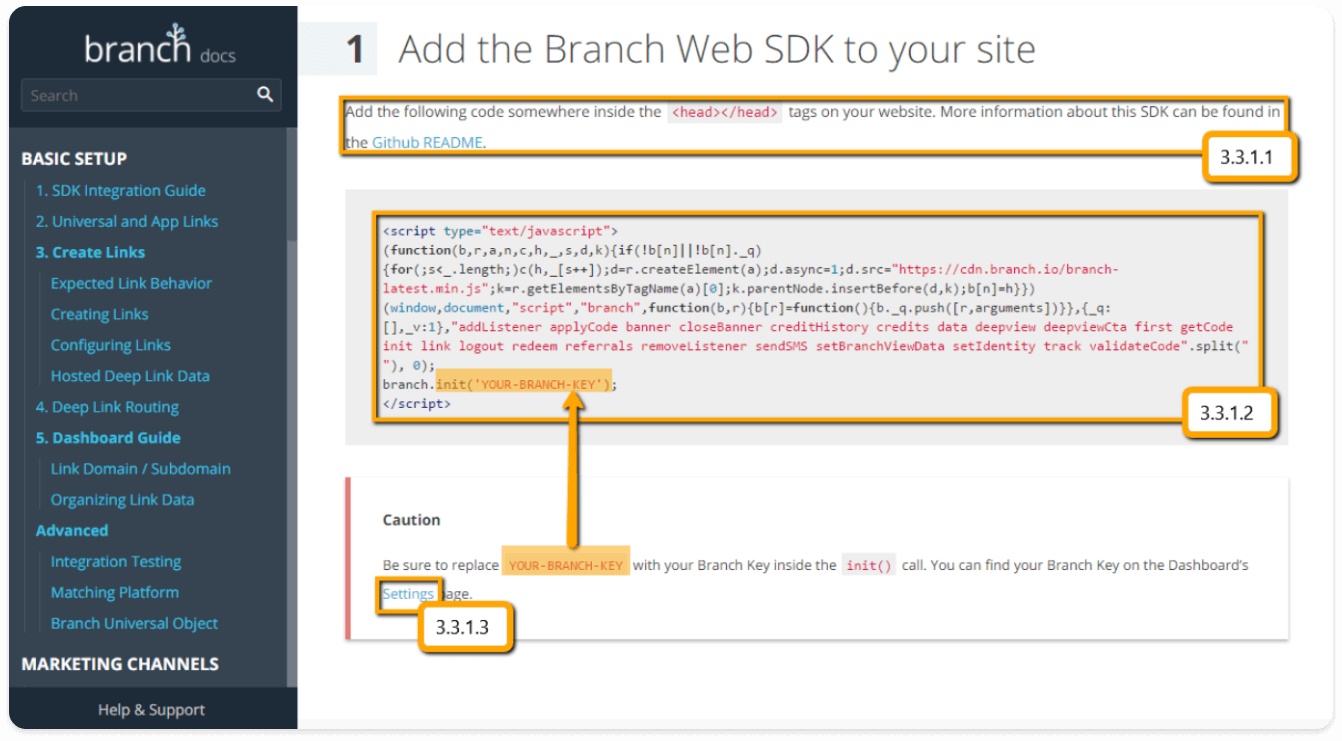Expand the Advanced sidebar section
Image resolution: width=1342 pixels, height=741 pixels.
click(x=71, y=531)
